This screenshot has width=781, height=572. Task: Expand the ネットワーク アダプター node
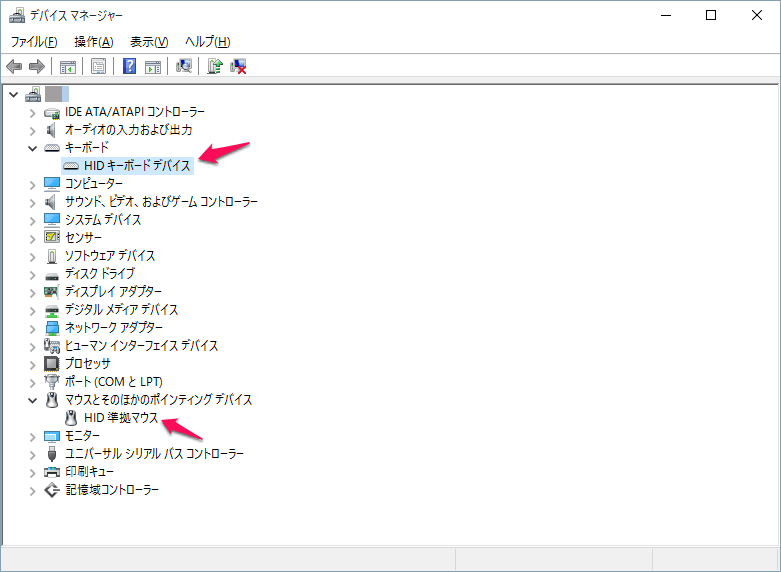point(32,327)
